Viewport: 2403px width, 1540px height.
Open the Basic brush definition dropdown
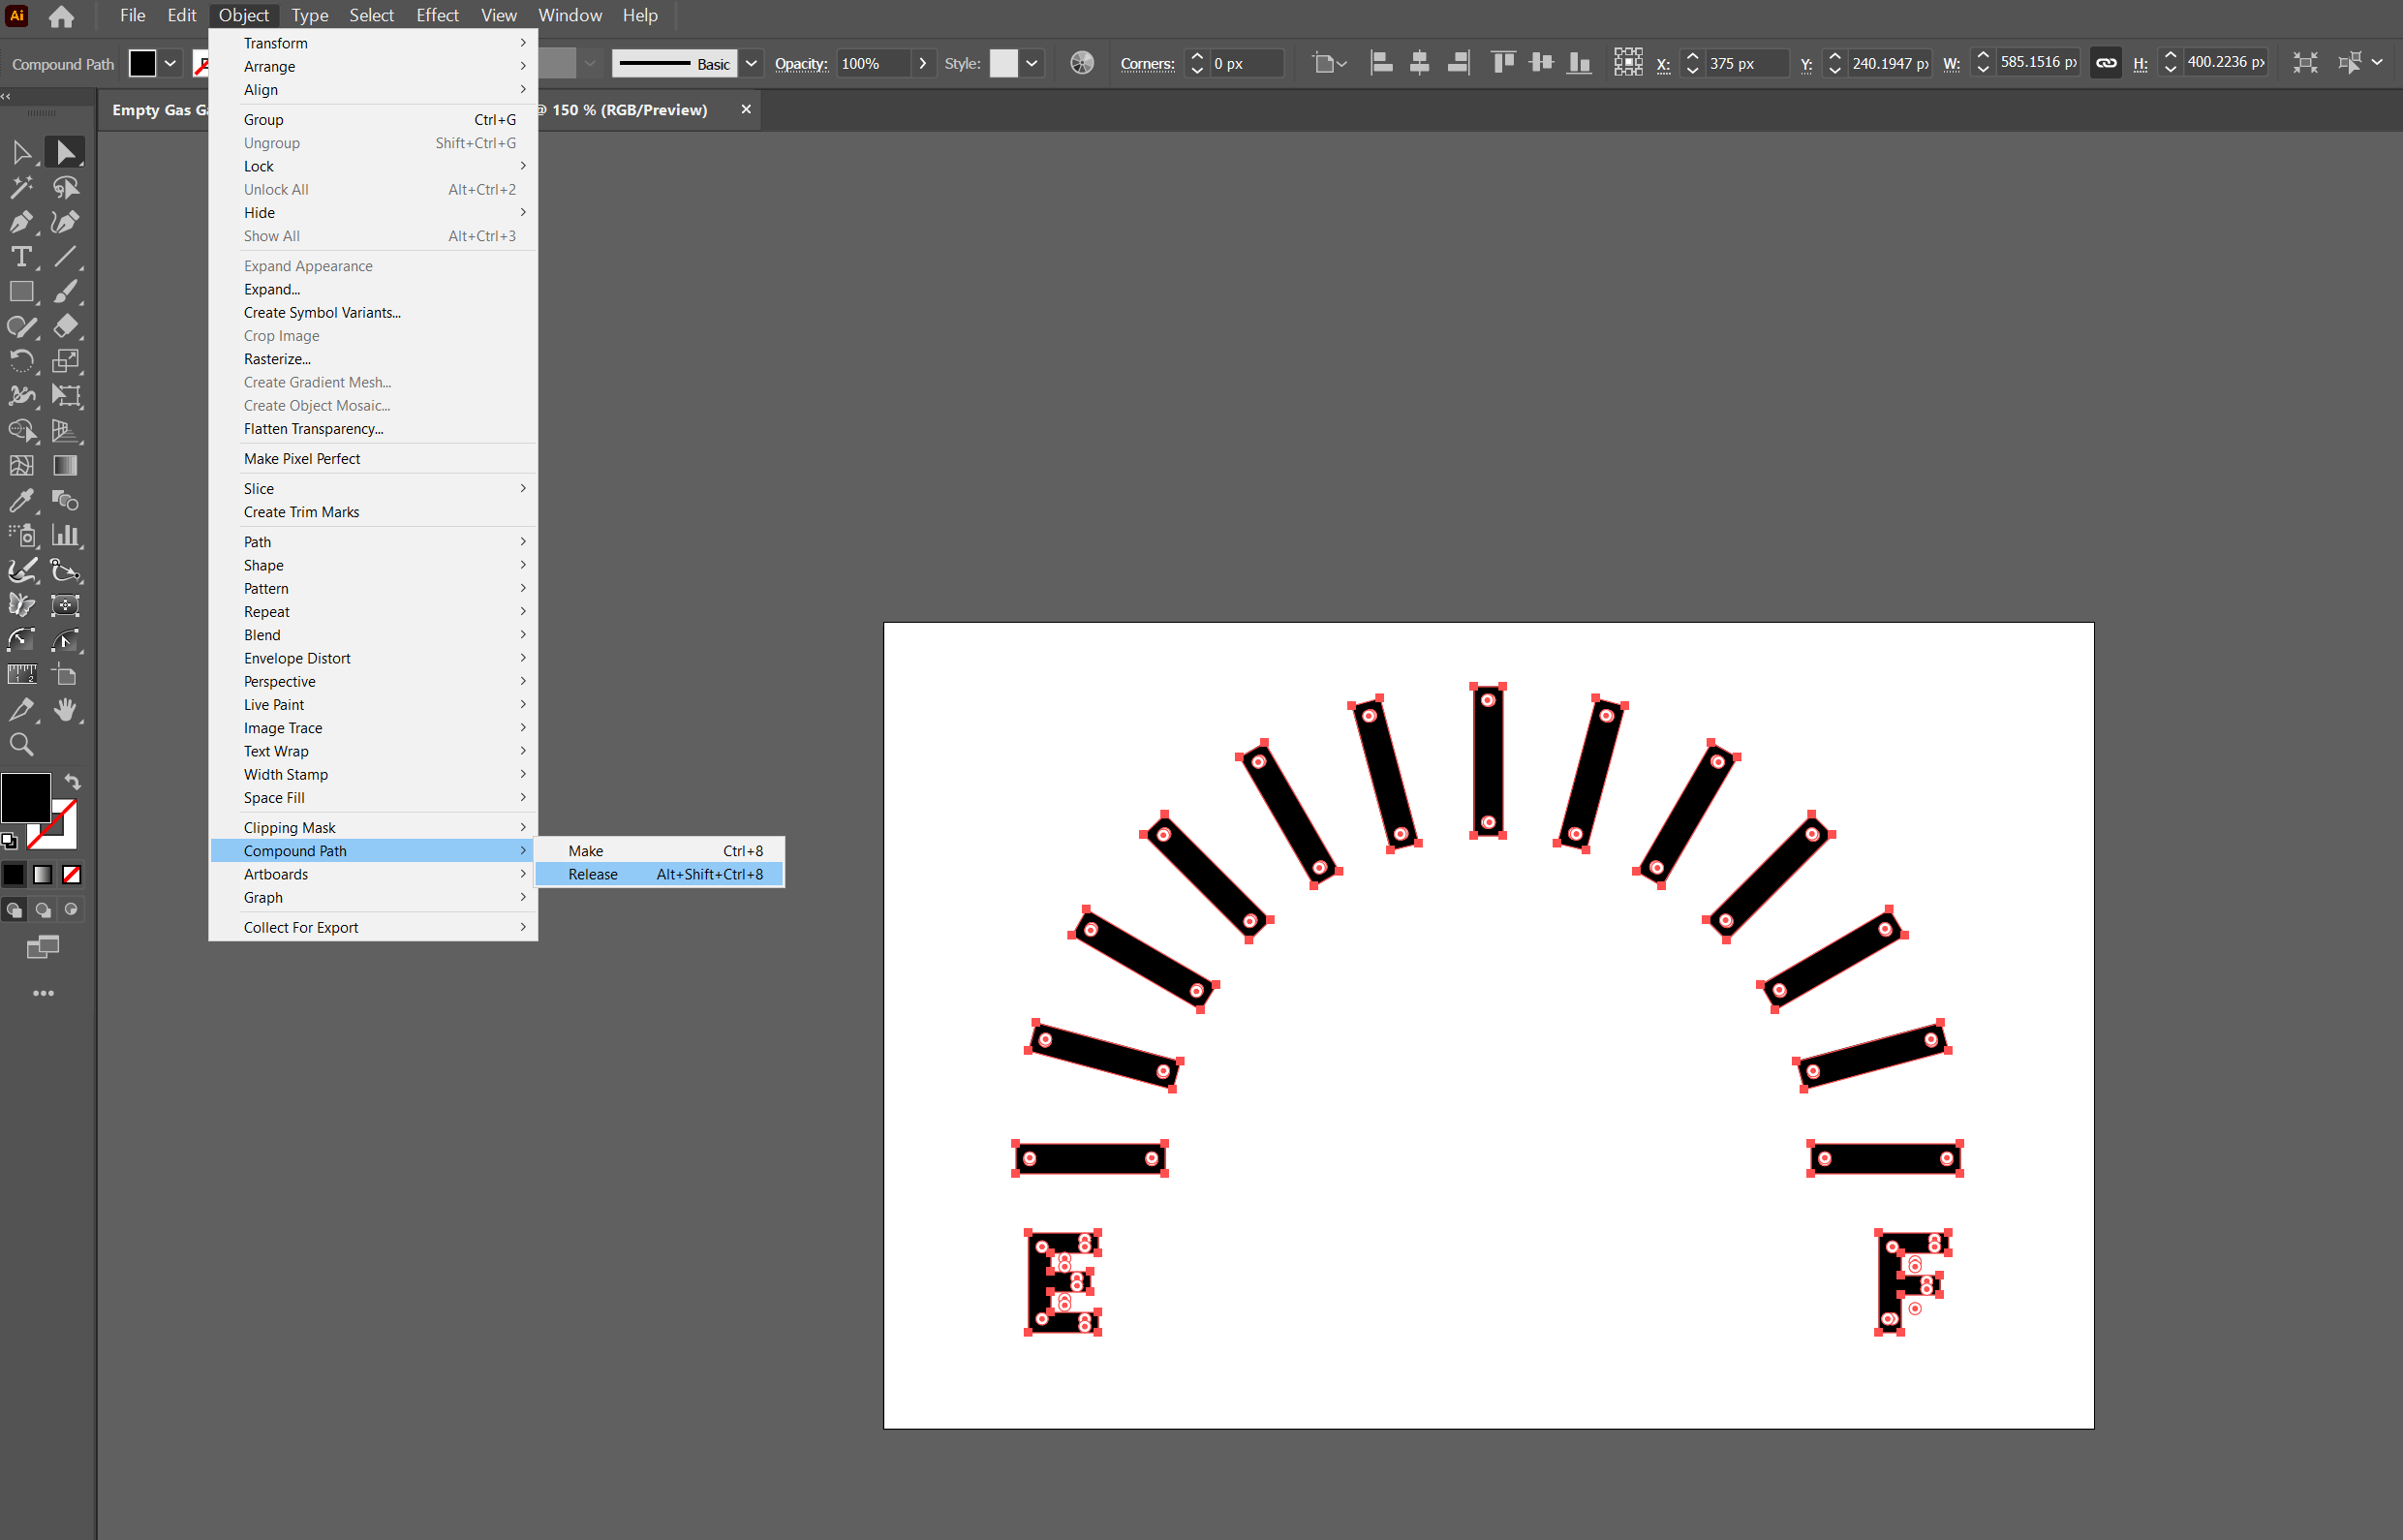click(x=751, y=63)
